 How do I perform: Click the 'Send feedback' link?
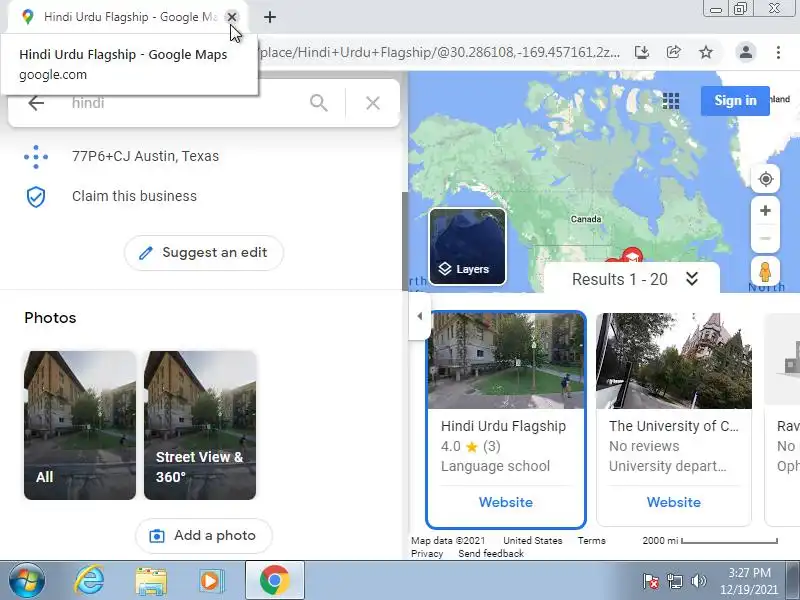[491, 554]
